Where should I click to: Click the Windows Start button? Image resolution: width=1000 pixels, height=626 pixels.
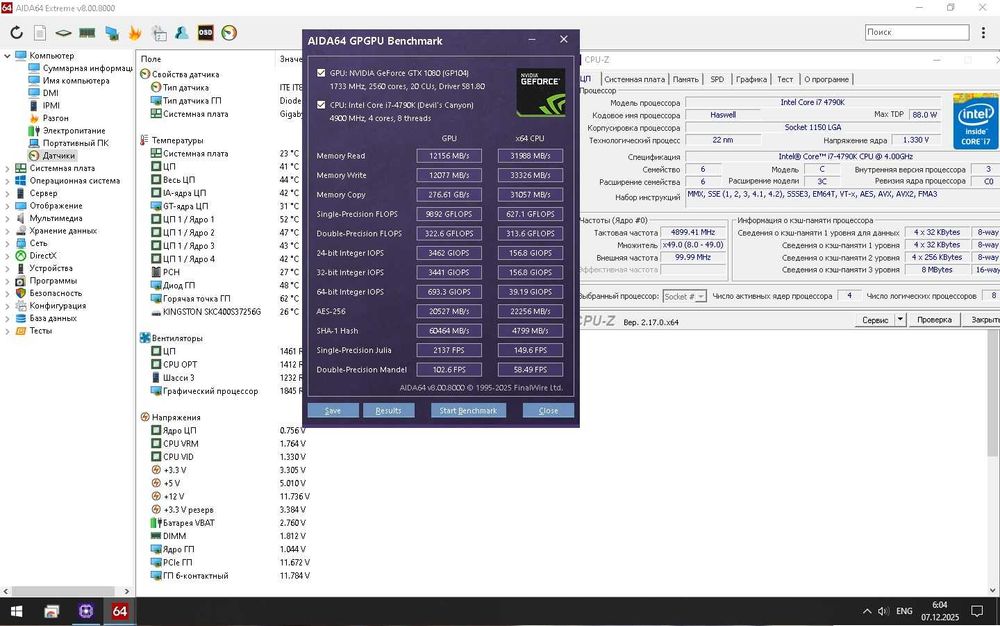coord(17,611)
